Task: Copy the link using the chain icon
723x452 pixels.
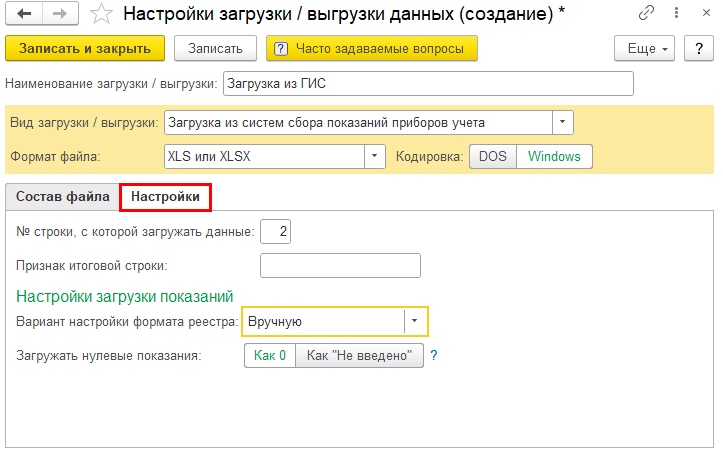Action: (x=646, y=13)
